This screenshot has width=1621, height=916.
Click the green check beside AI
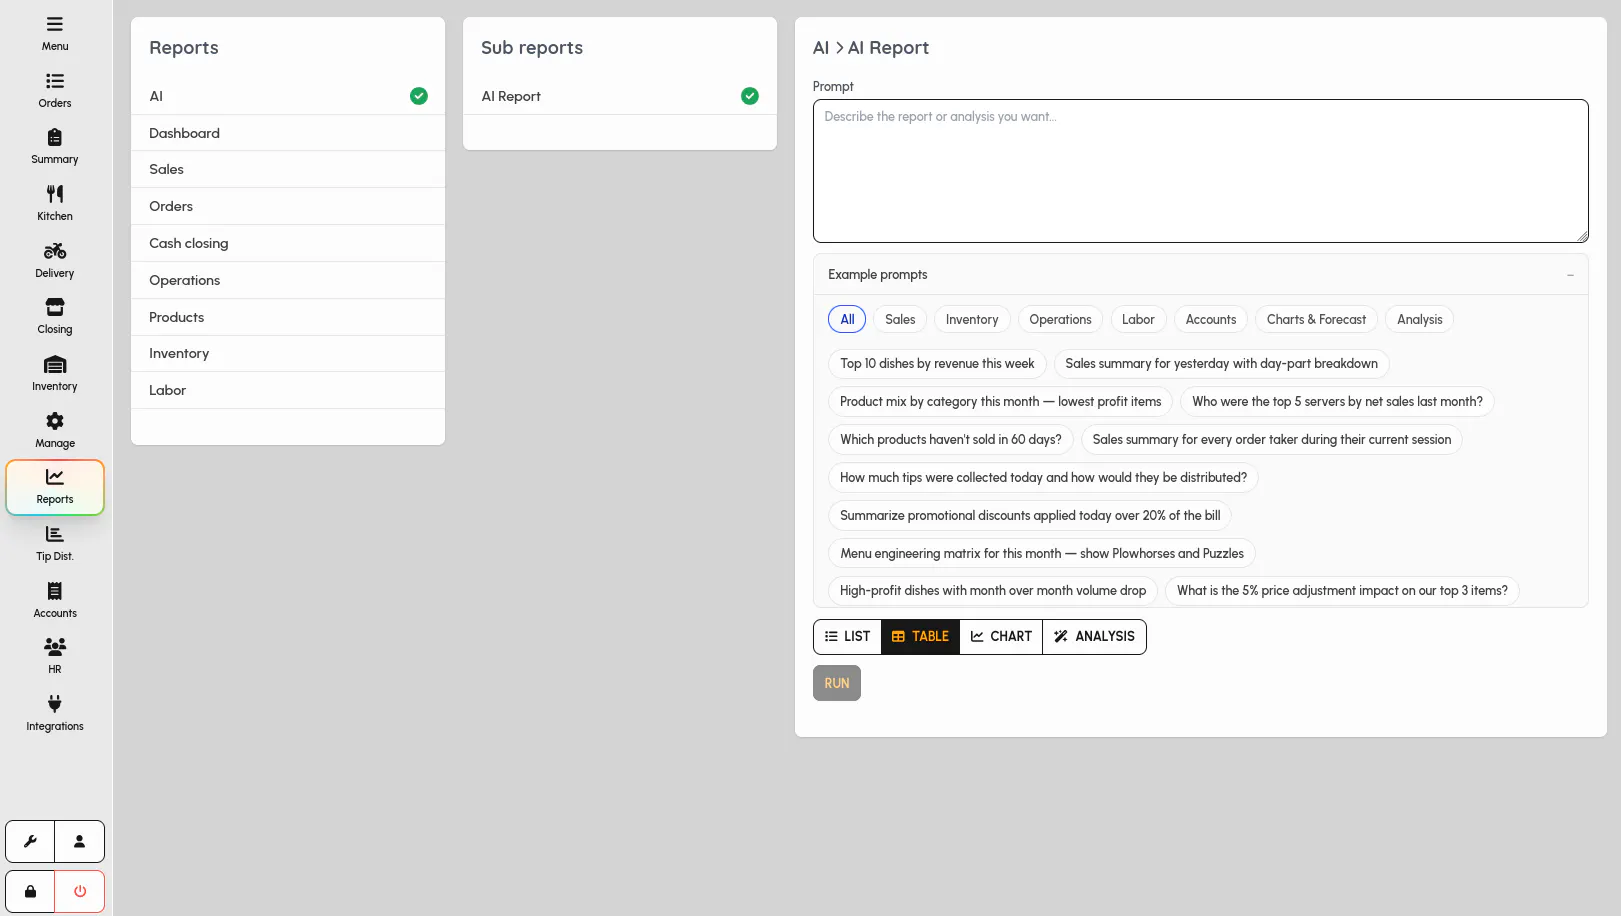pyautogui.click(x=419, y=96)
